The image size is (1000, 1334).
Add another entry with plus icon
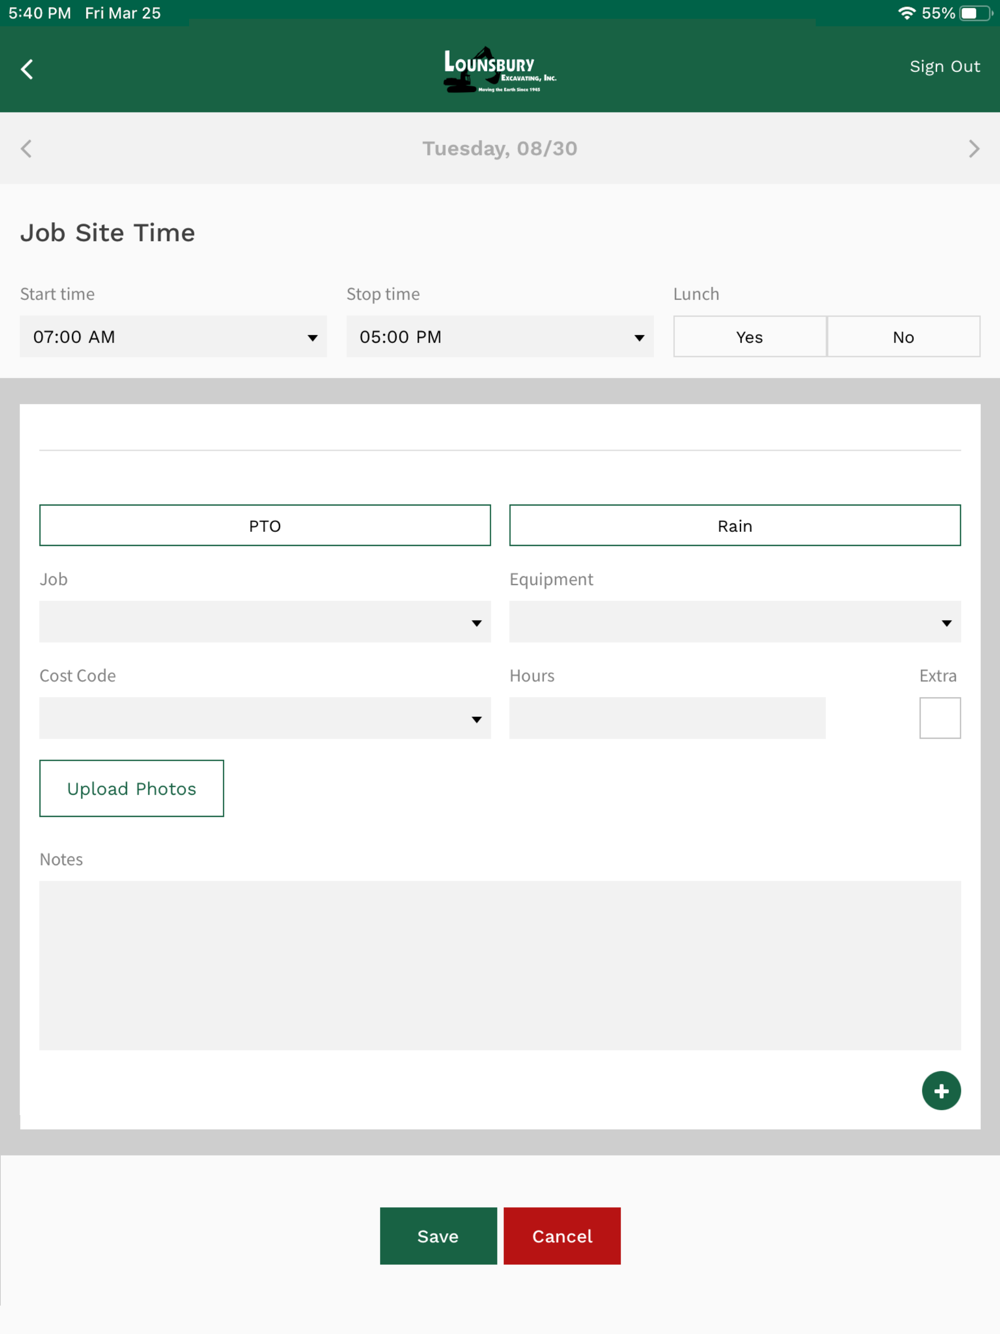click(941, 1091)
